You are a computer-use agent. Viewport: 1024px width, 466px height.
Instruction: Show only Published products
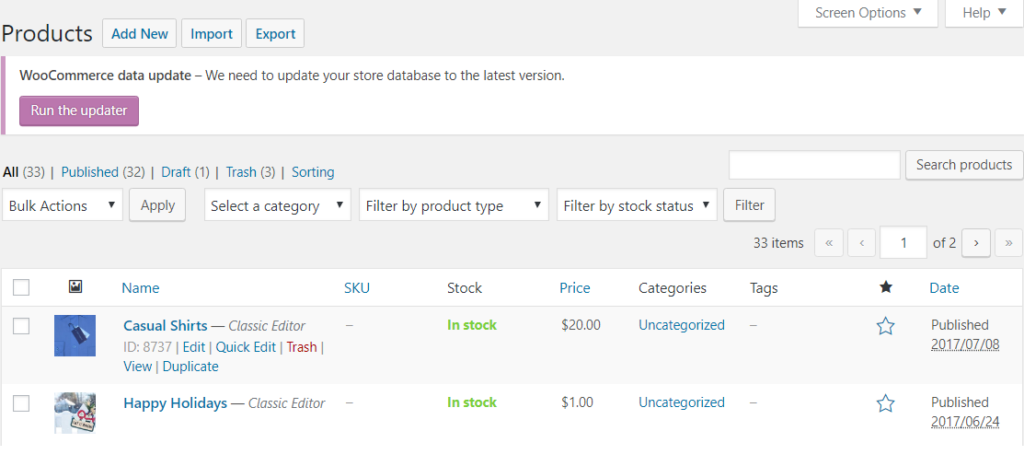tap(90, 172)
